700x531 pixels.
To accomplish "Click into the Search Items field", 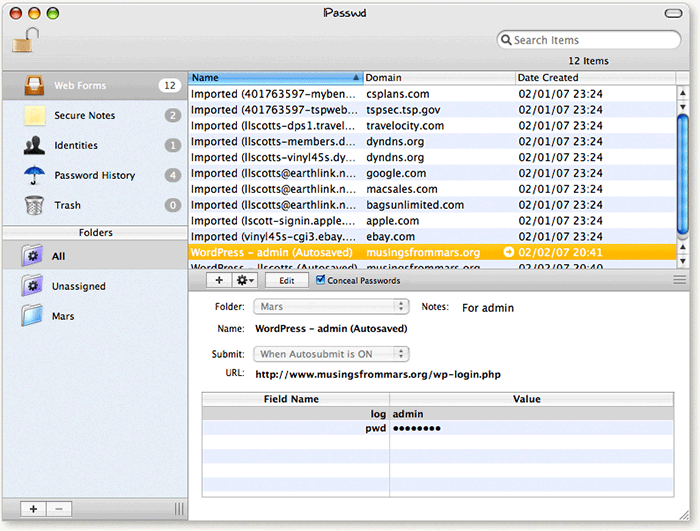I will tap(588, 40).
